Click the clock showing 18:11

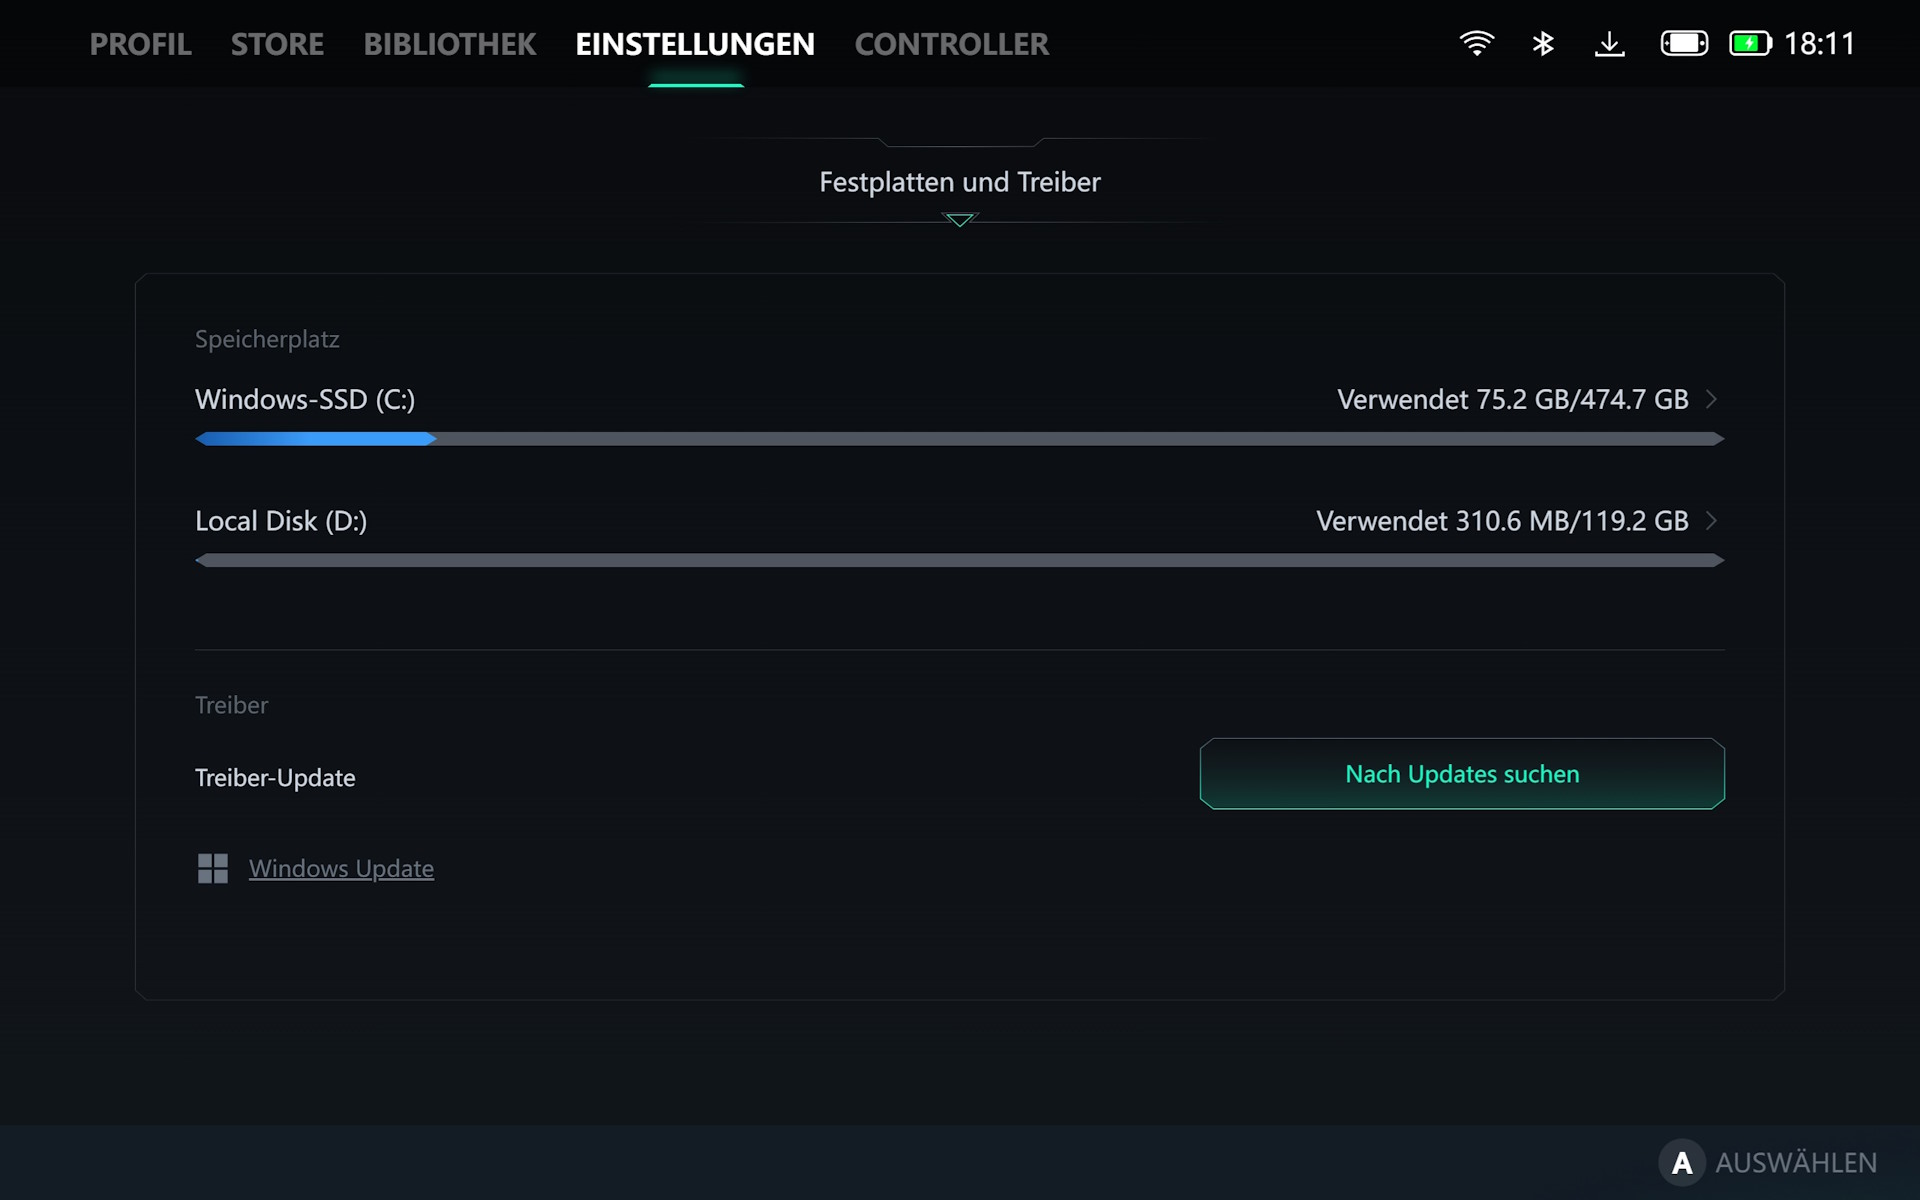pyautogui.click(x=1819, y=43)
